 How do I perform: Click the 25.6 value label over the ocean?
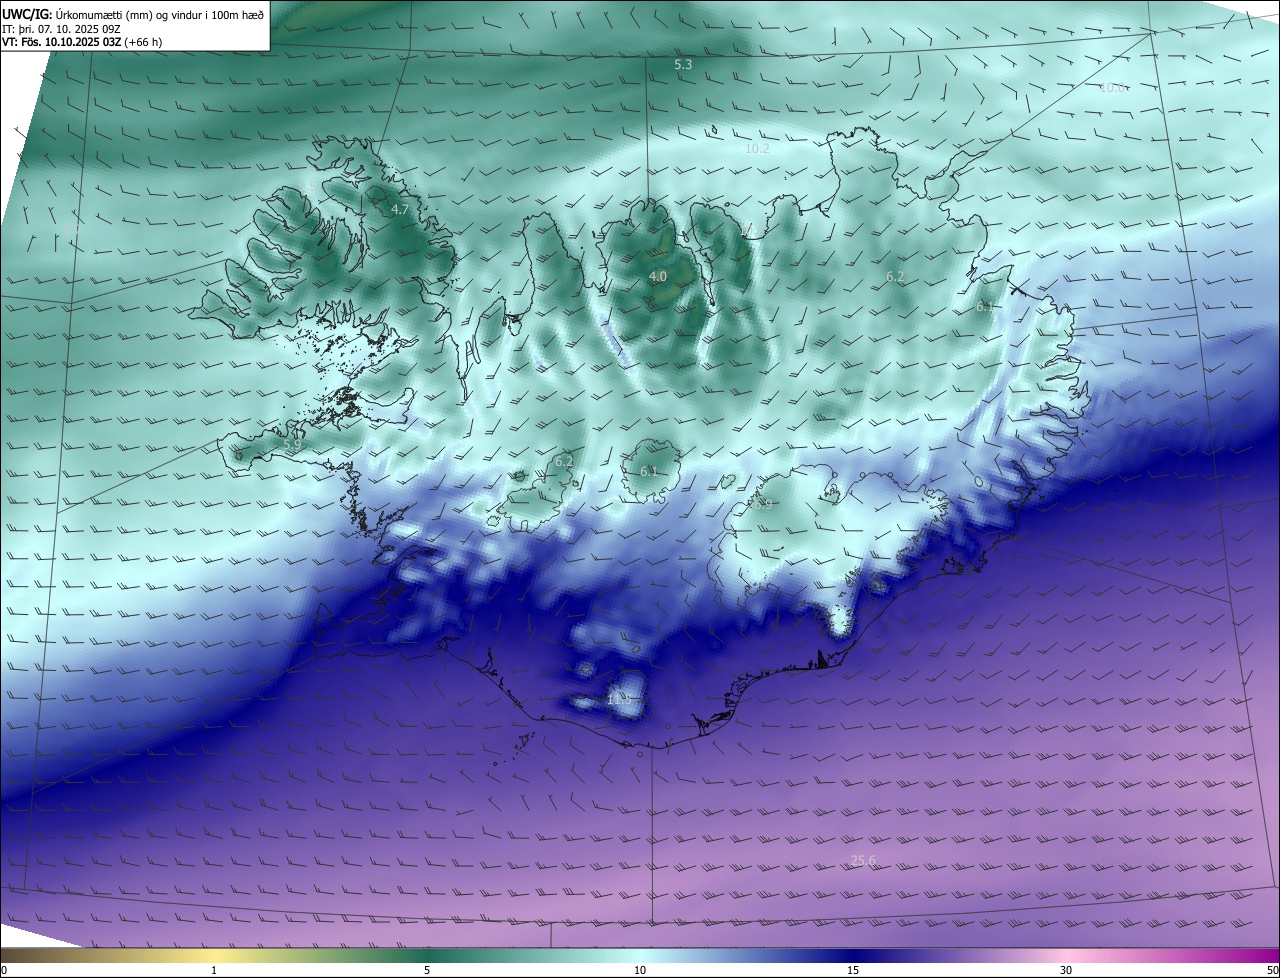point(863,861)
